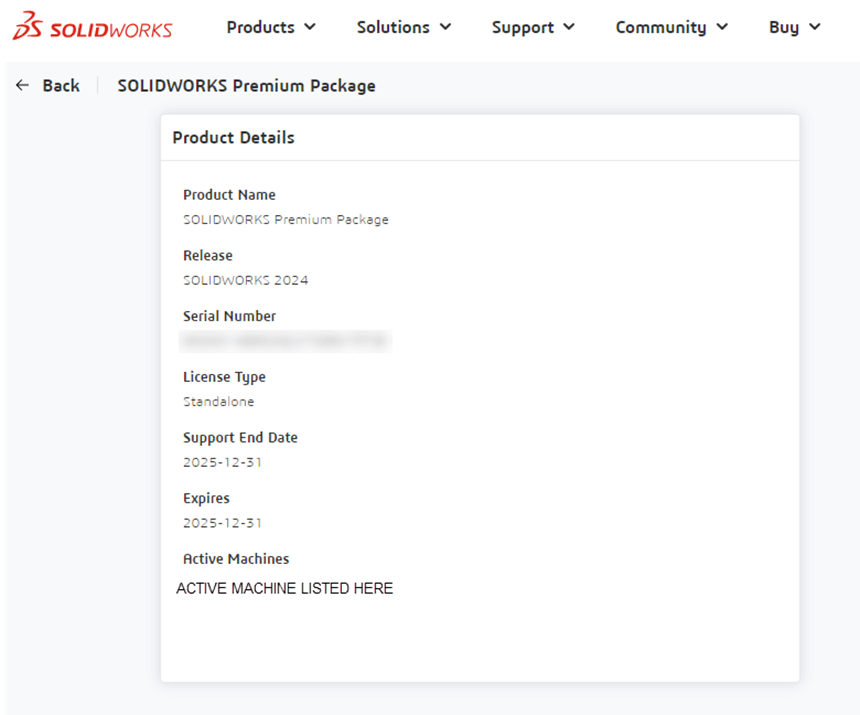The image size is (860, 715).
Task: Expand the chevron next to Buy
Action: (814, 27)
